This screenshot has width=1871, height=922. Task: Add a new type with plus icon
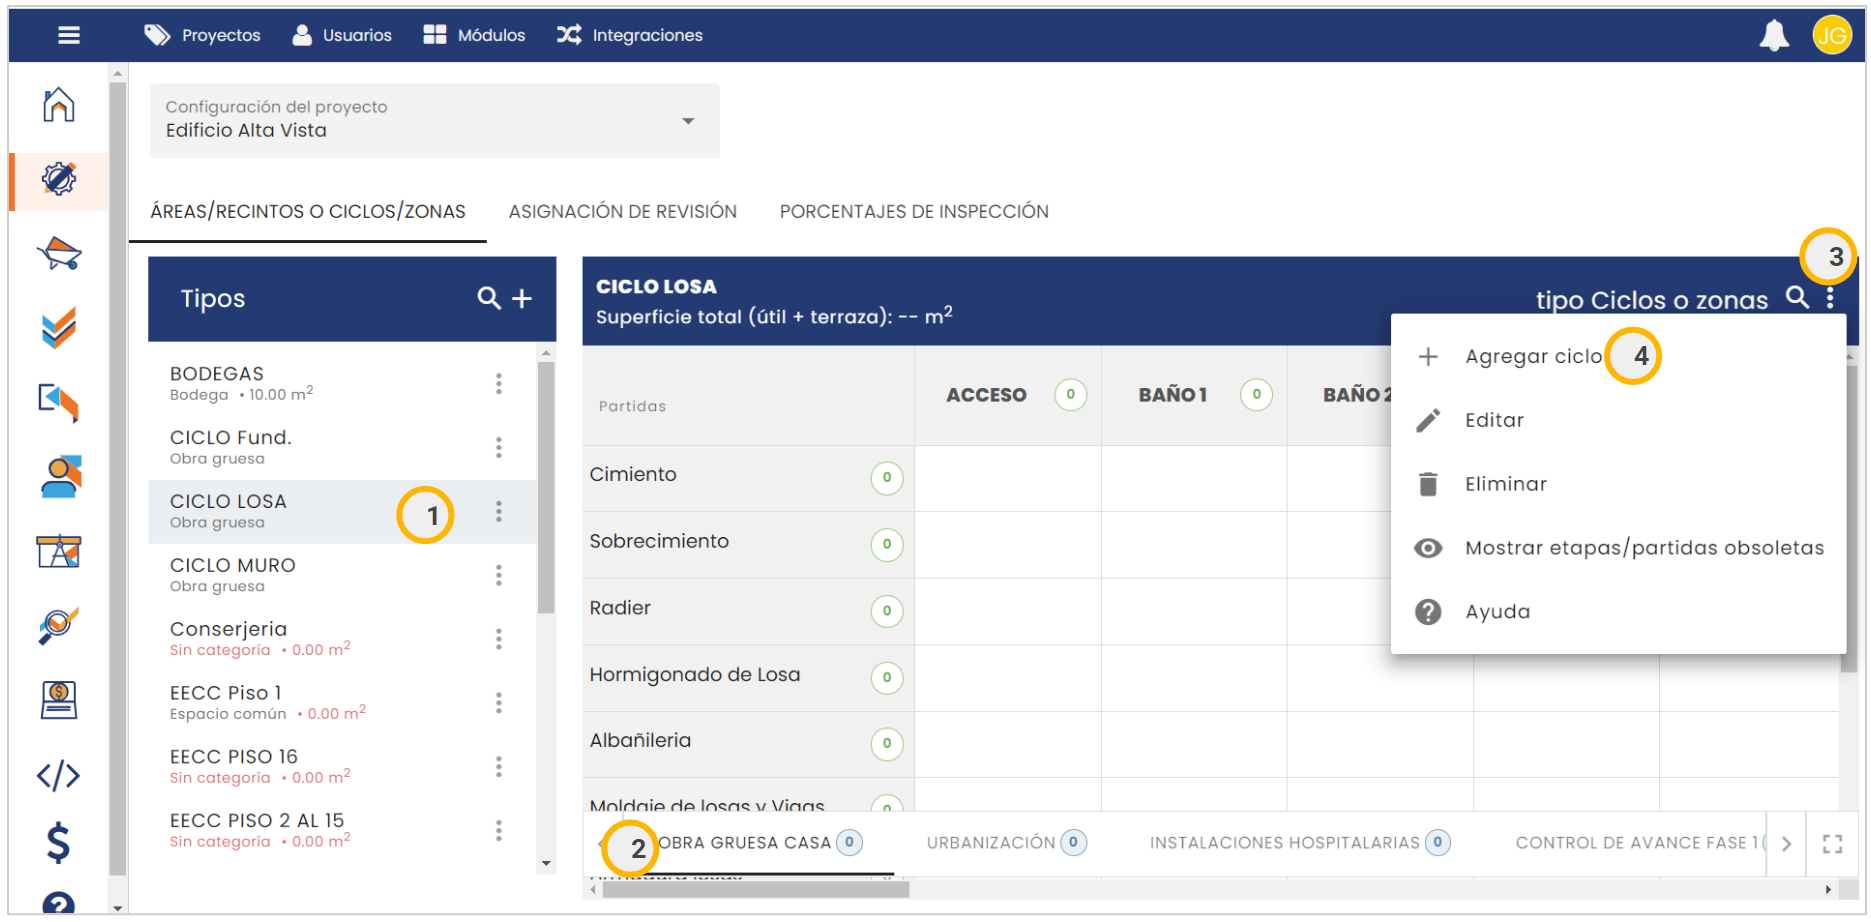pyautogui.click(x=522, y=299)
